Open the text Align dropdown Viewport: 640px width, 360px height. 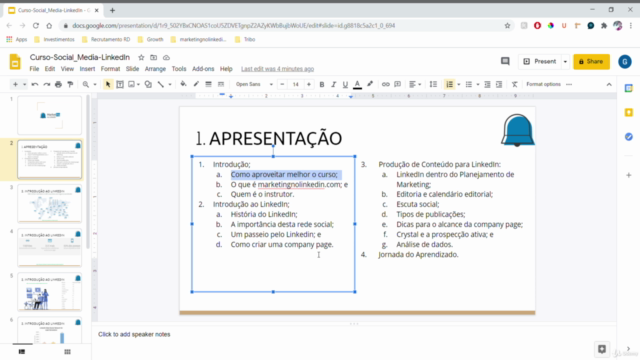click(x=415, y=84)
